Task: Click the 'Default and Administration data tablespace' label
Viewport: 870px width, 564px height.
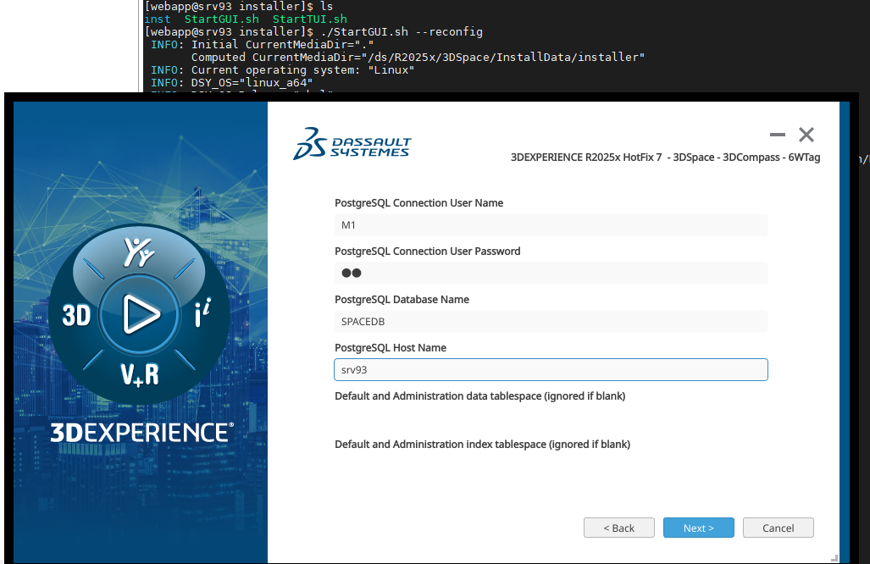Action: 480,396
